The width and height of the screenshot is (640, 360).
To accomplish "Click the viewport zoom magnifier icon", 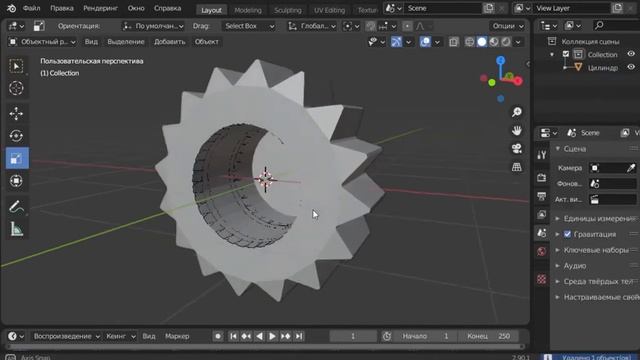I will click(517, 112).
